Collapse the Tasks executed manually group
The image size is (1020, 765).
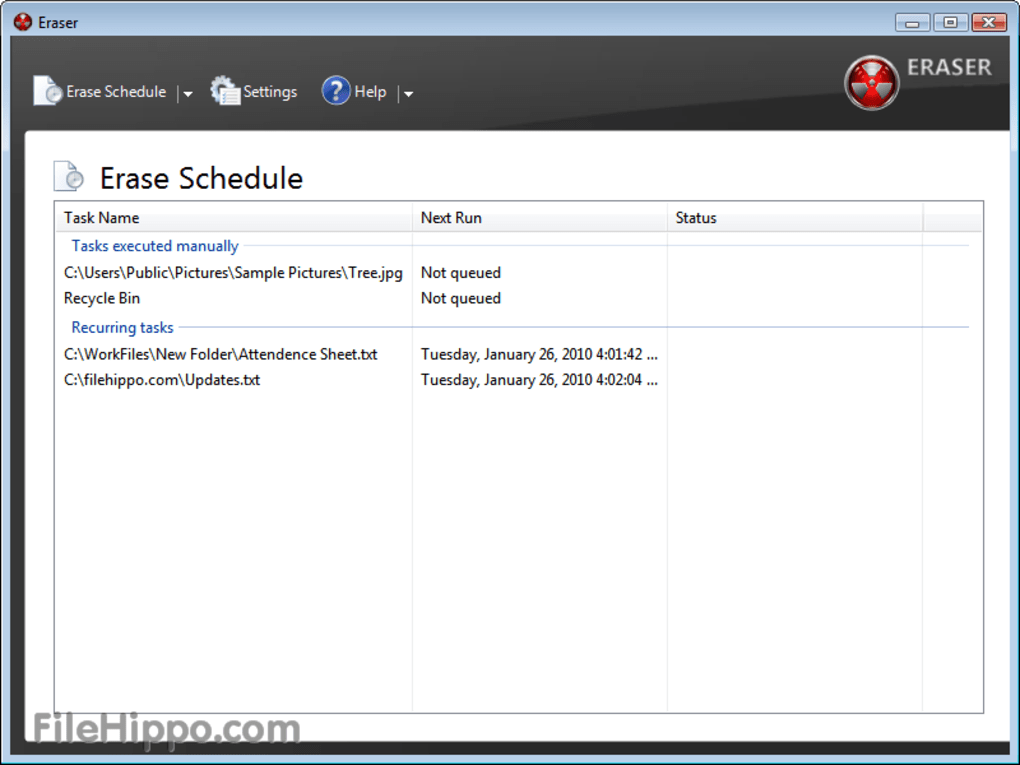(155, 246)
